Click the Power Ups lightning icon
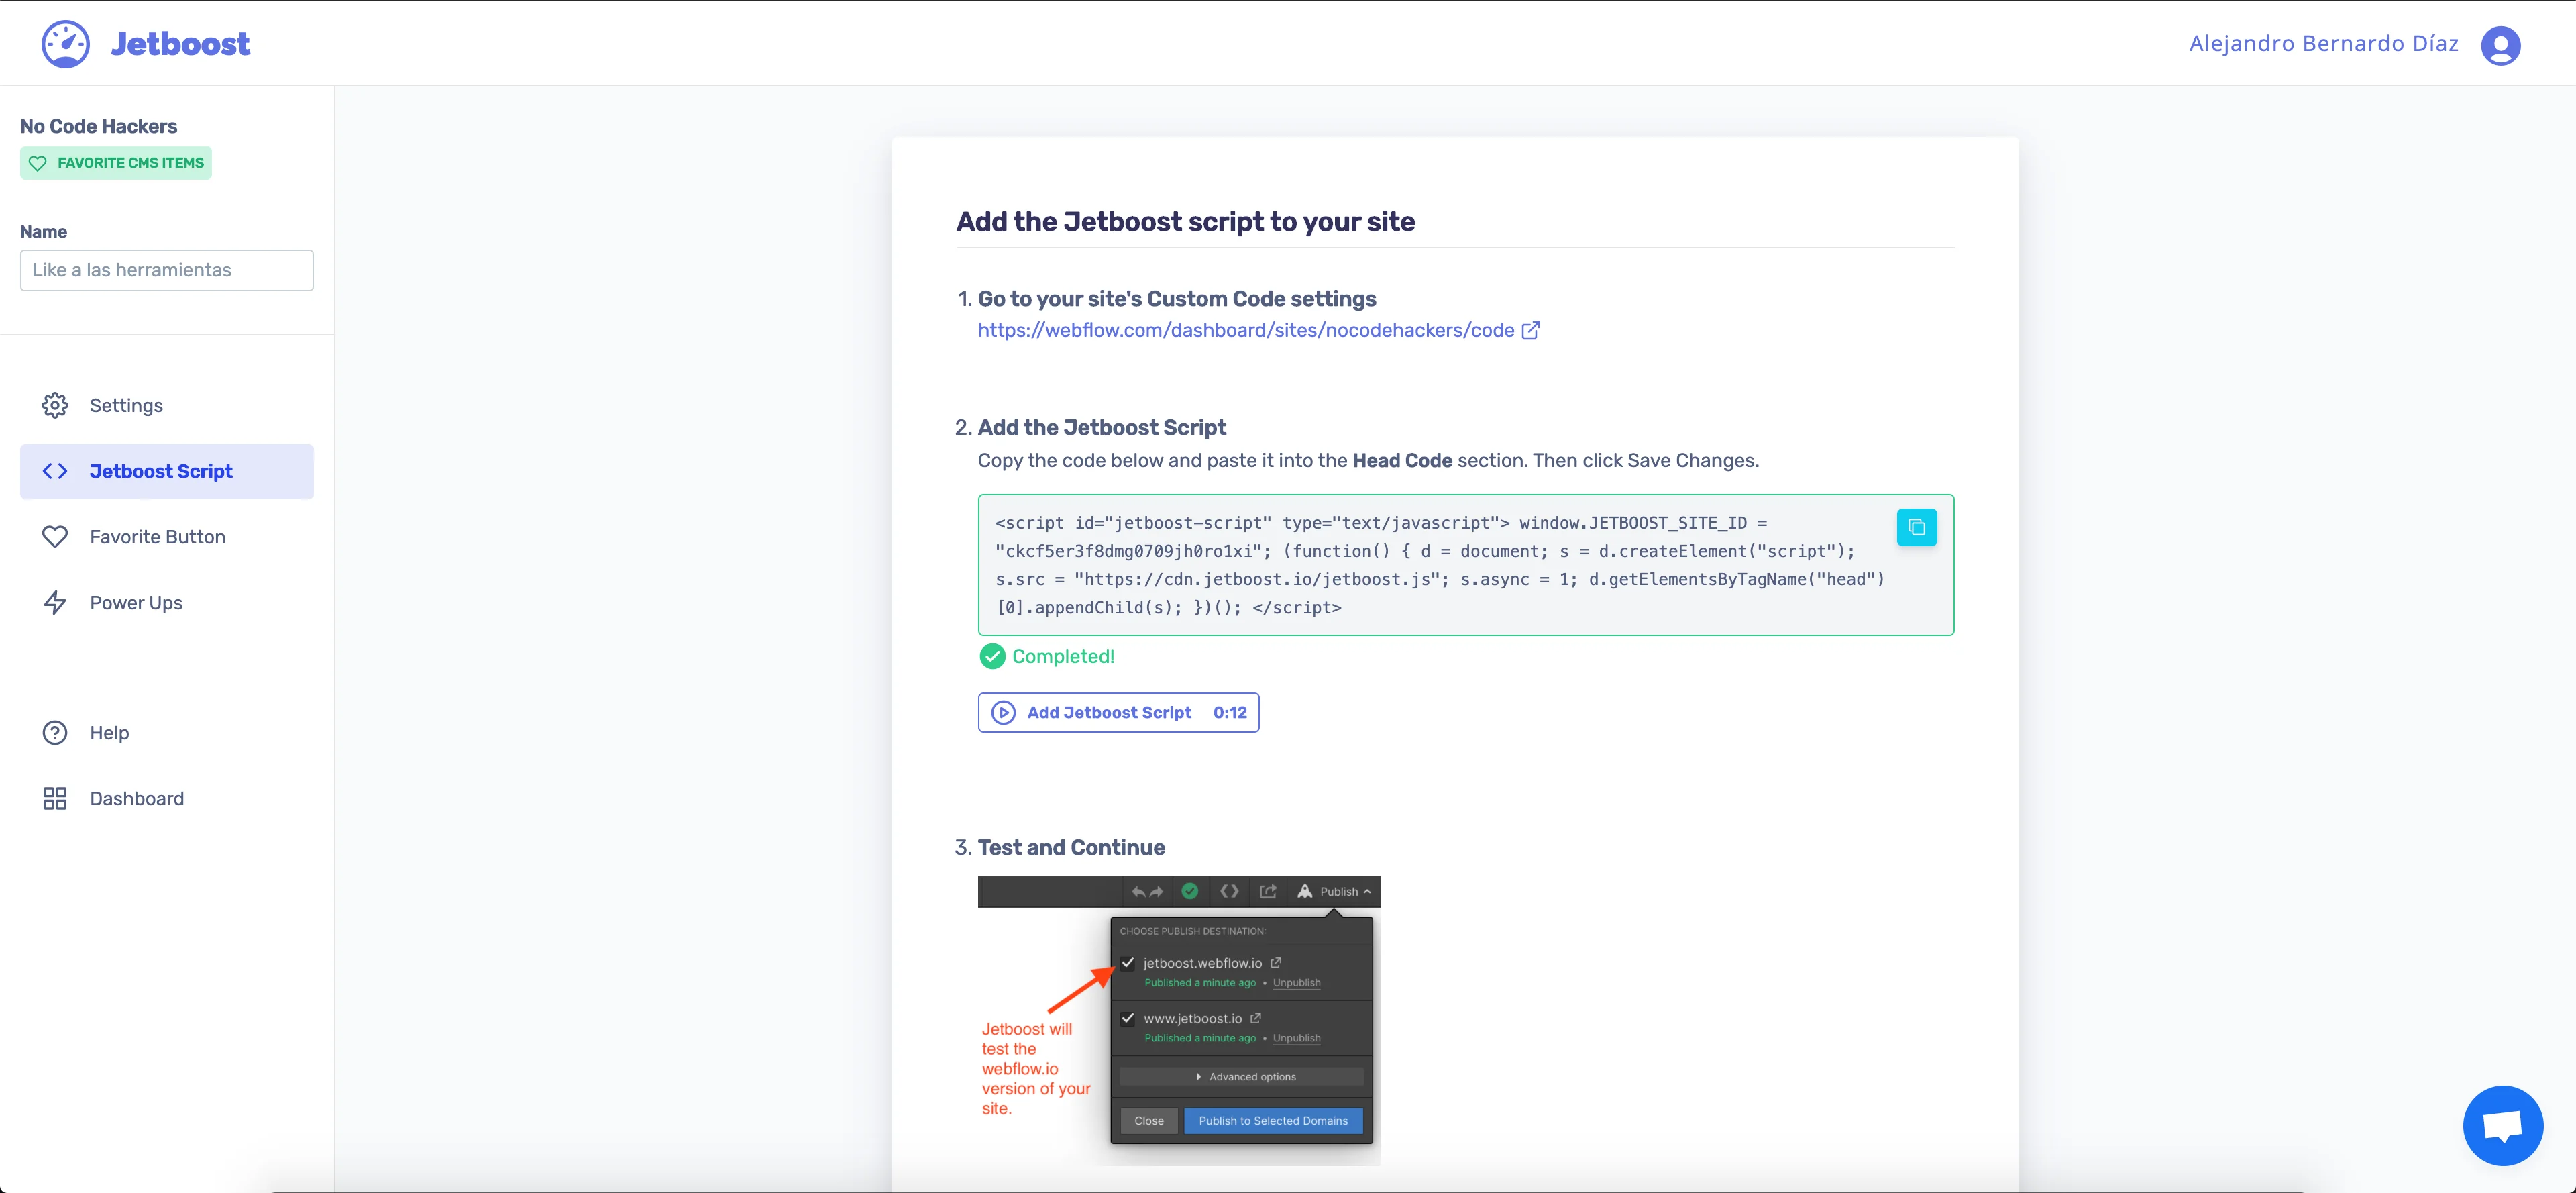This screenshot has width=2576, height=1193. click(x=55, y=603)
